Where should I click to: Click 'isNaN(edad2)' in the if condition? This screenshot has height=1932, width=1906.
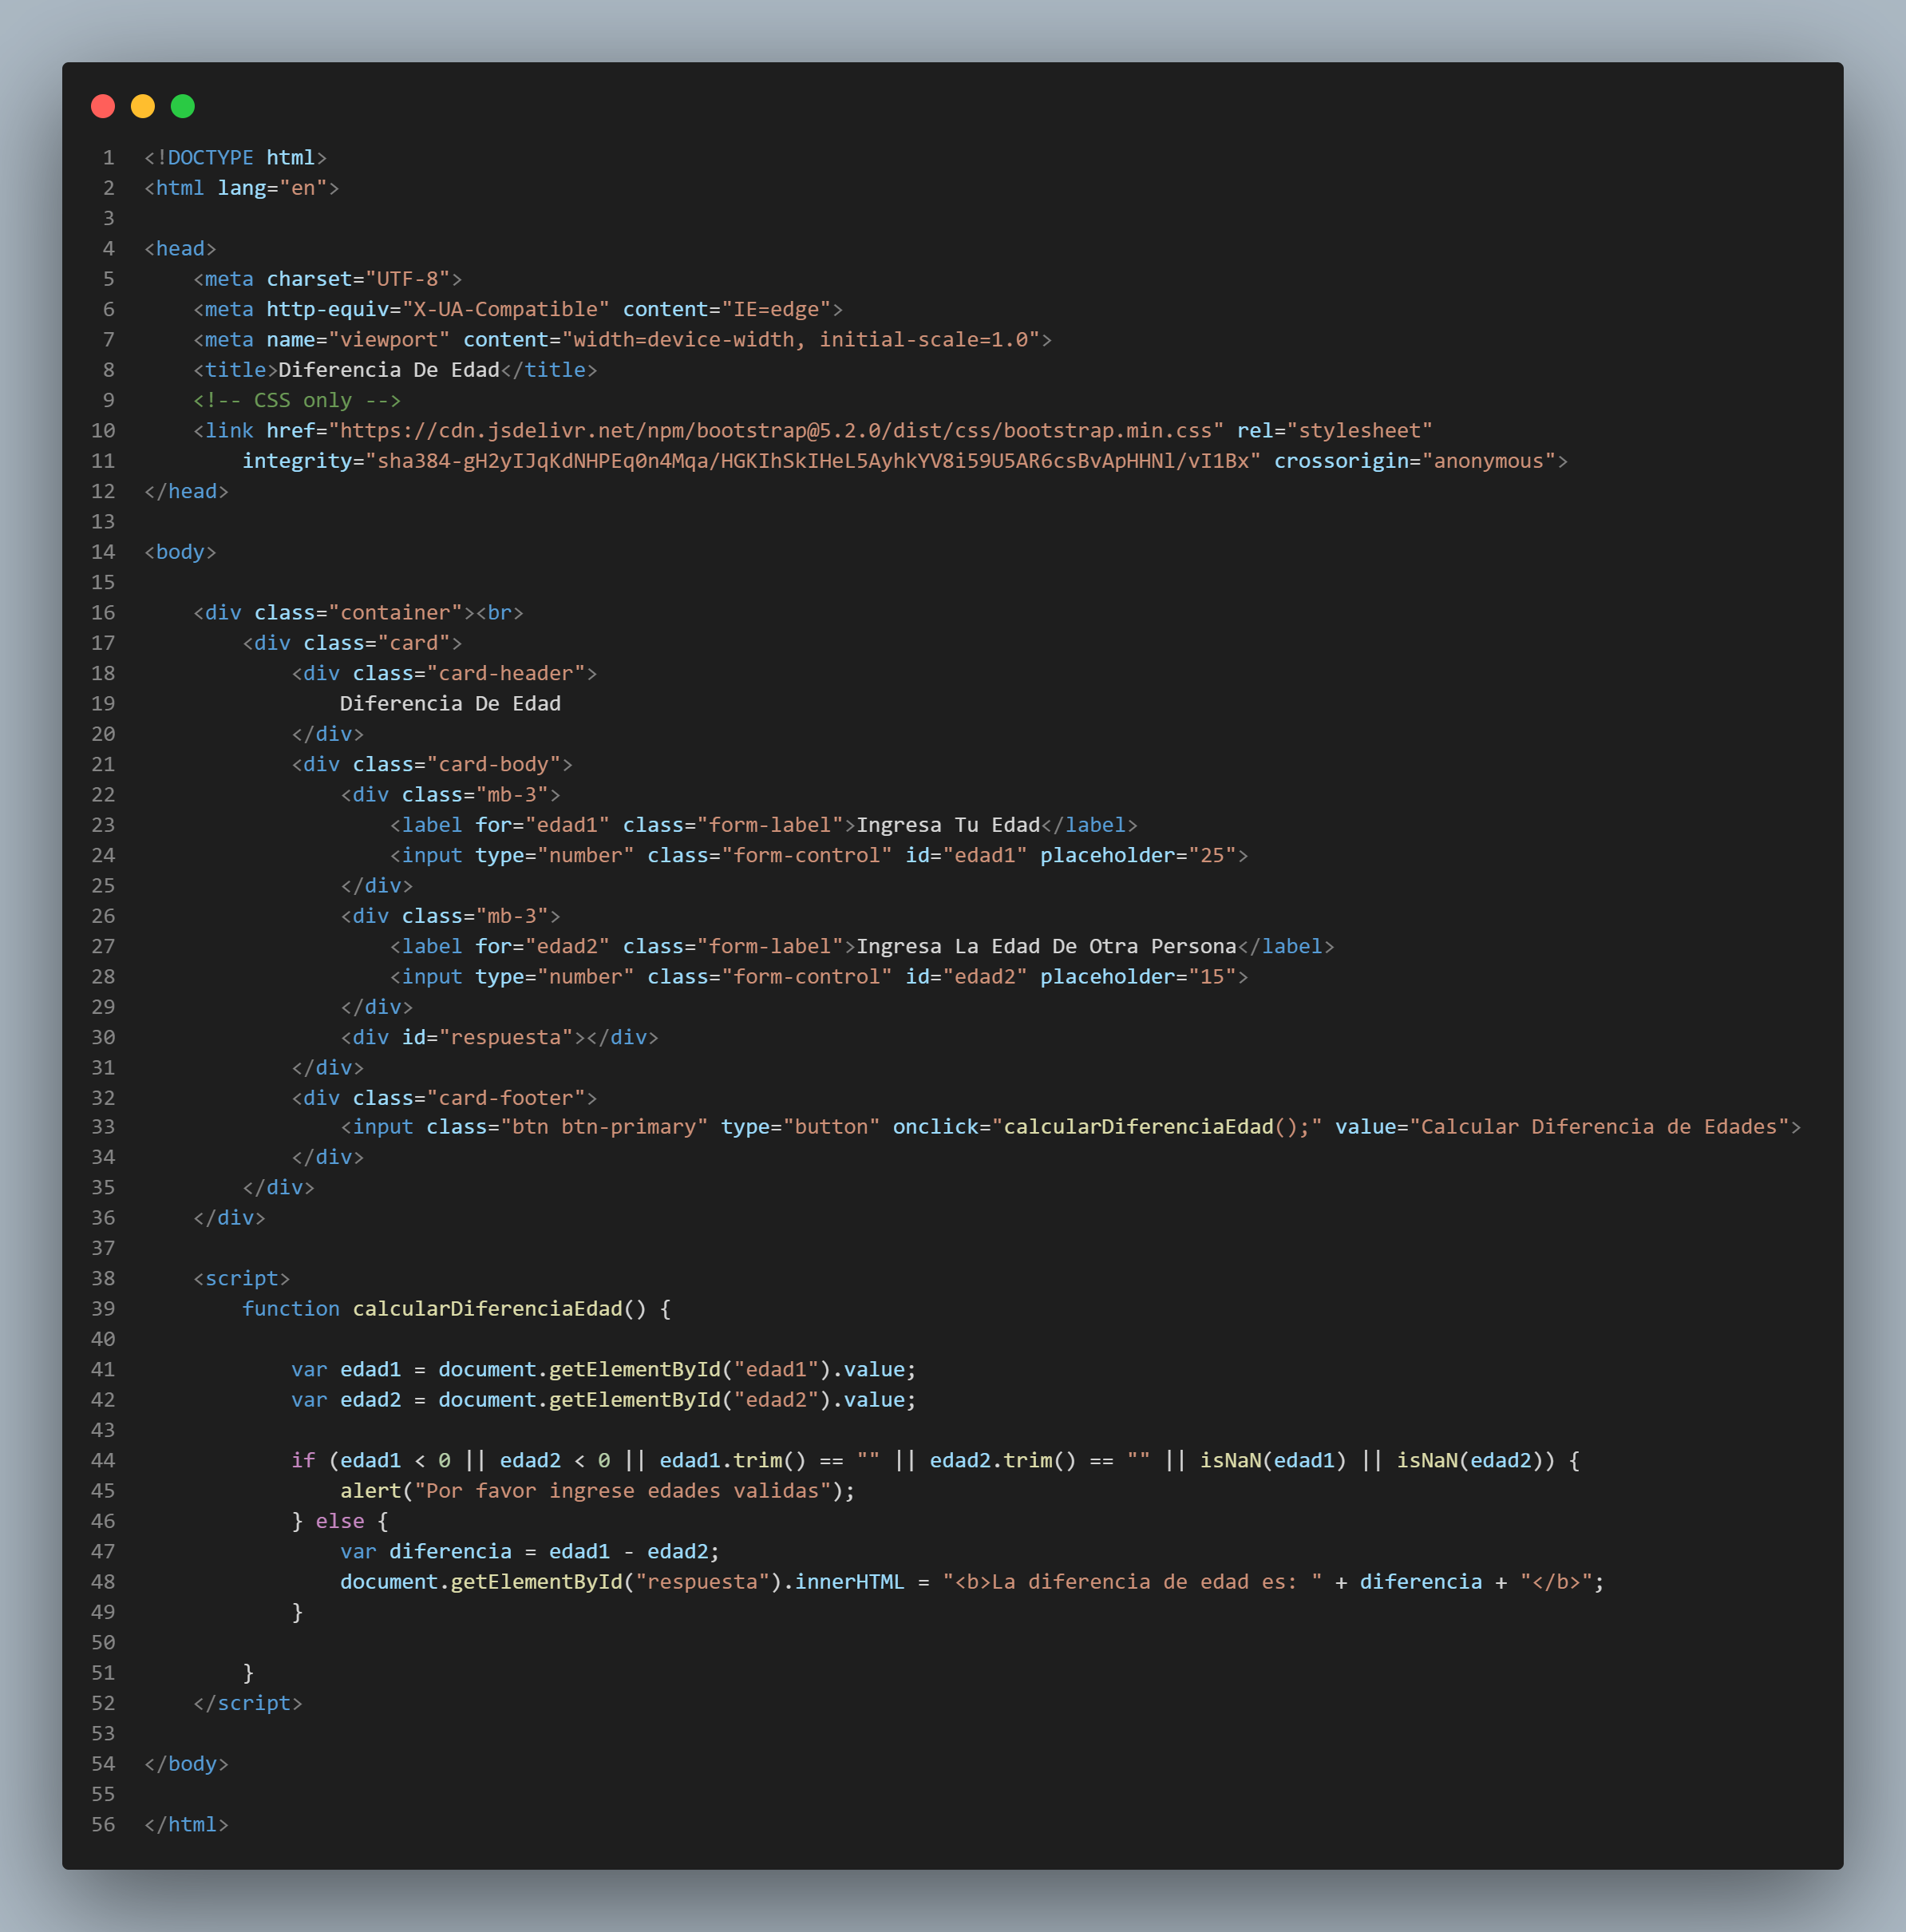(1470, 1461)
